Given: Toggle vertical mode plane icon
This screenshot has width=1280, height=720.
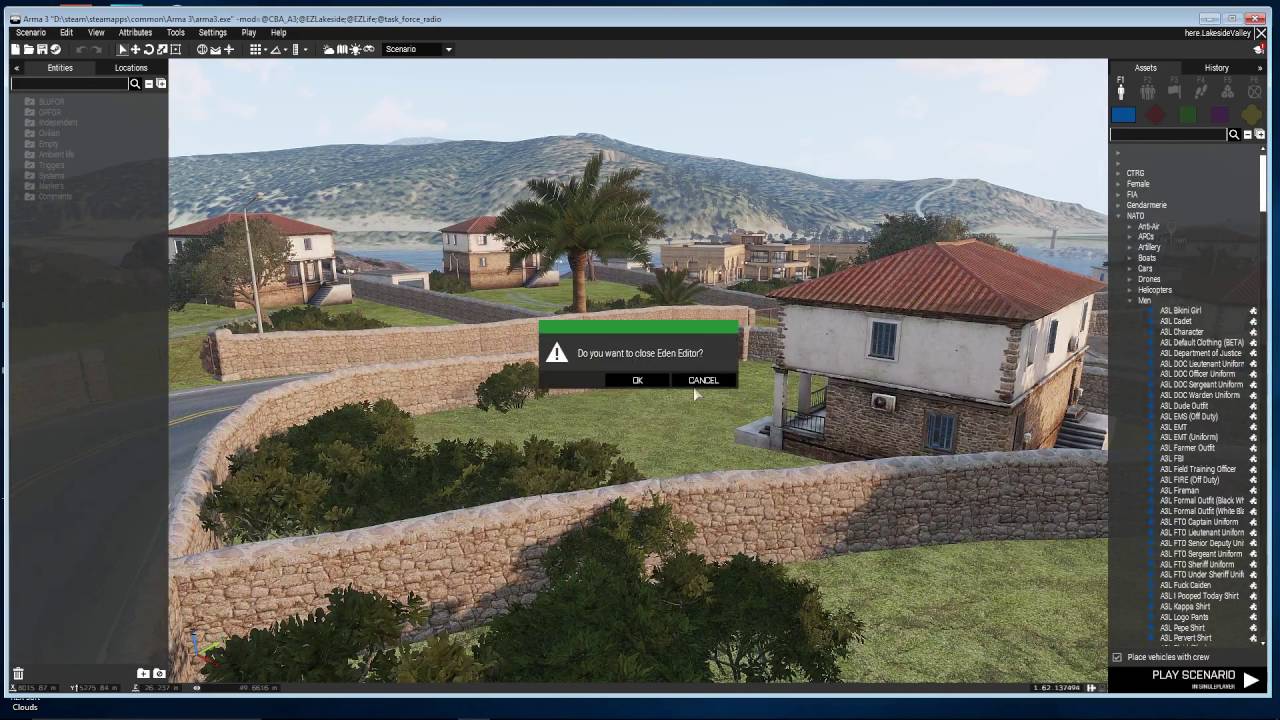Looking at the screenshot, I should (x=229, y=49).
